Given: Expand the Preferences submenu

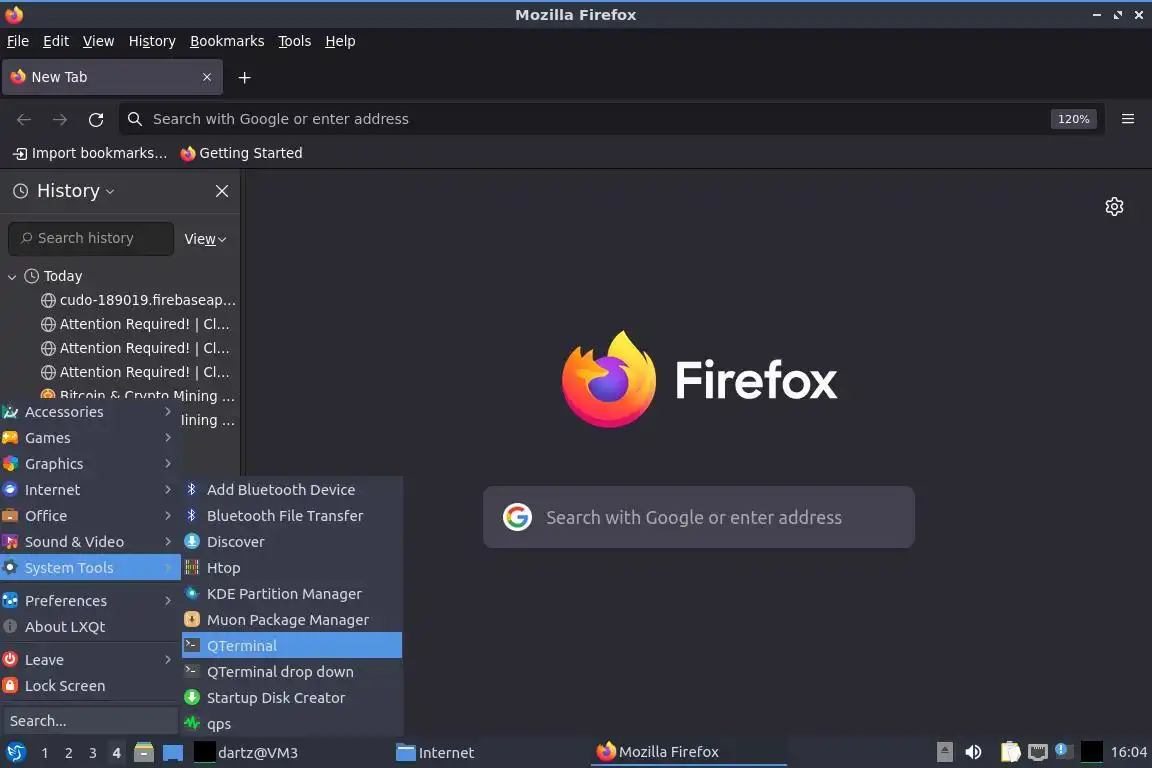Looking at the screenshot, I should tap(90, 600).
